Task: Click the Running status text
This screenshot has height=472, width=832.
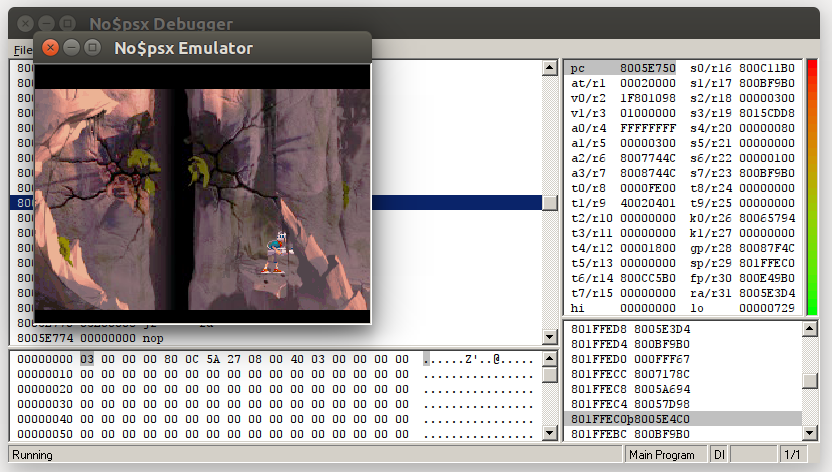Action: point(32,455)
